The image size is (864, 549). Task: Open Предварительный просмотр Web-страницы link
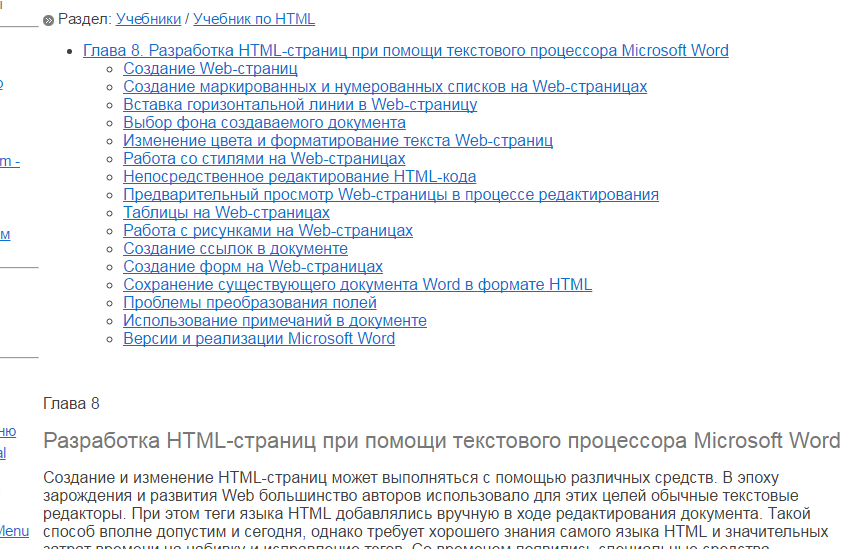[x=391, y=195]
